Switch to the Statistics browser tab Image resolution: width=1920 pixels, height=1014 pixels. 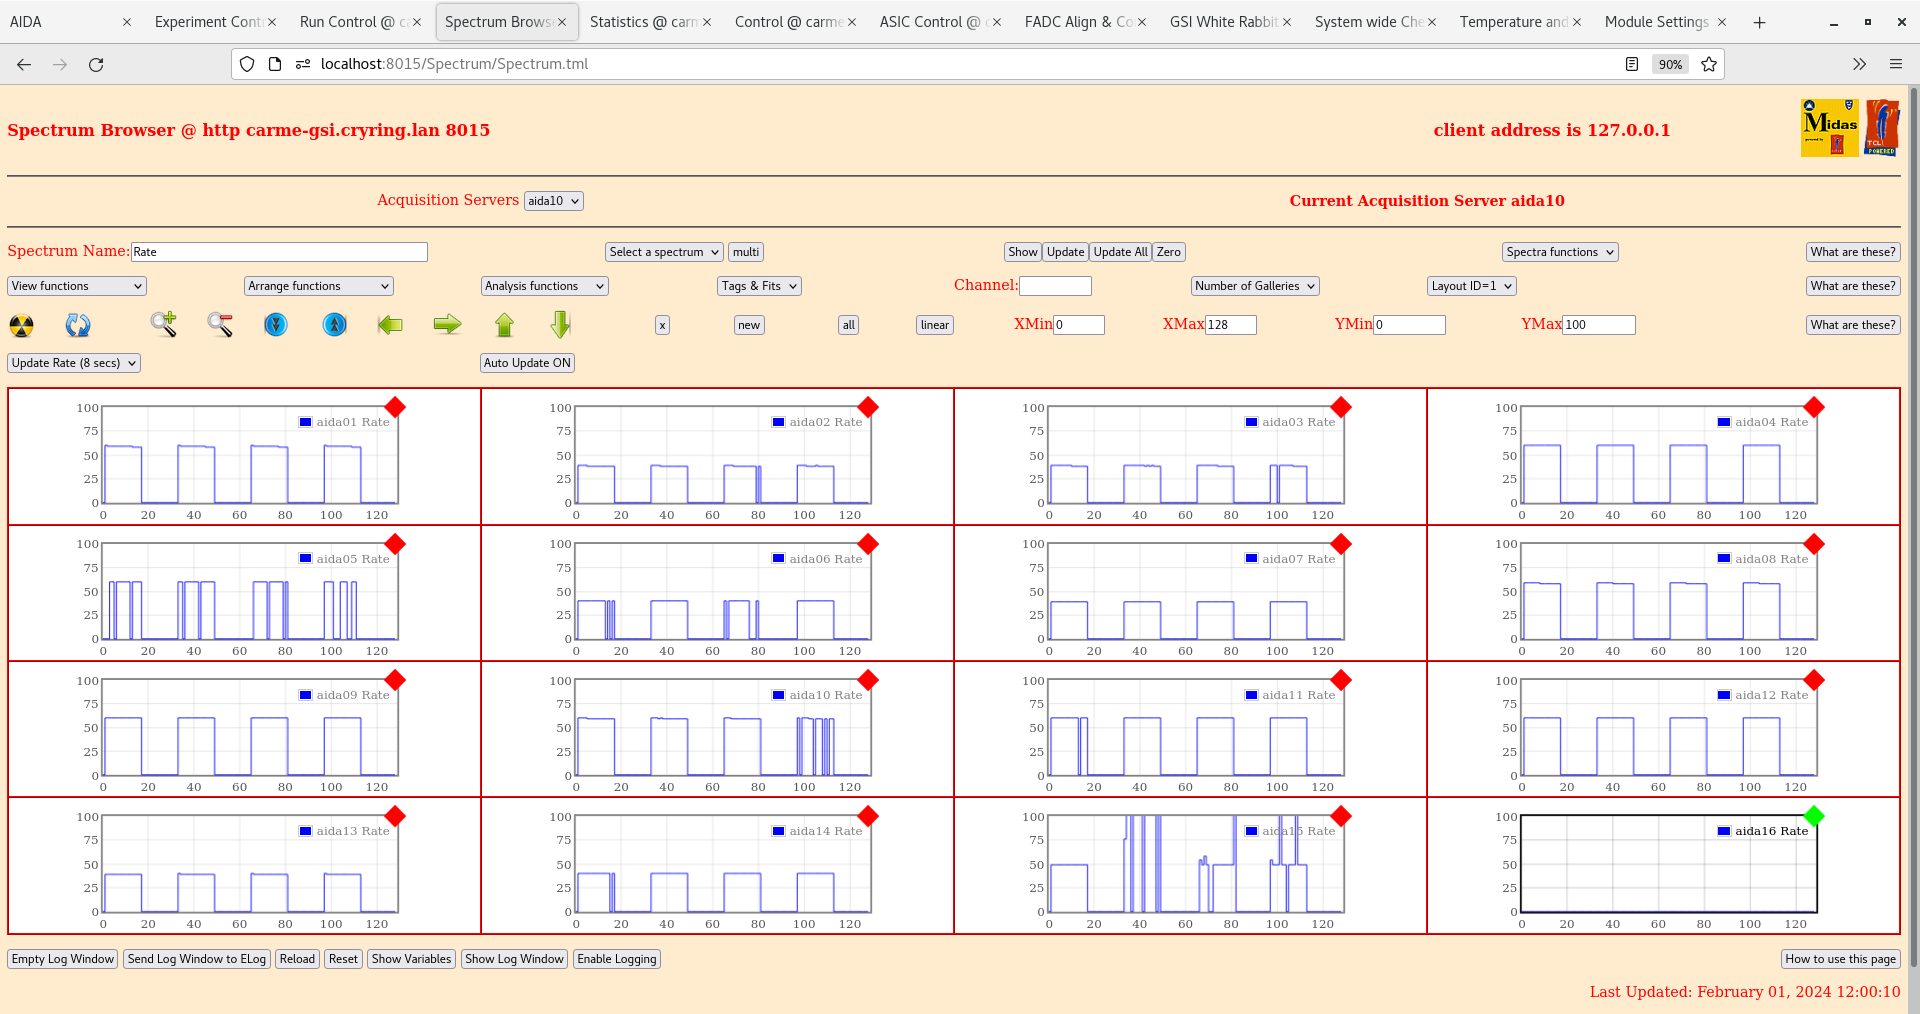pos(642,21)
